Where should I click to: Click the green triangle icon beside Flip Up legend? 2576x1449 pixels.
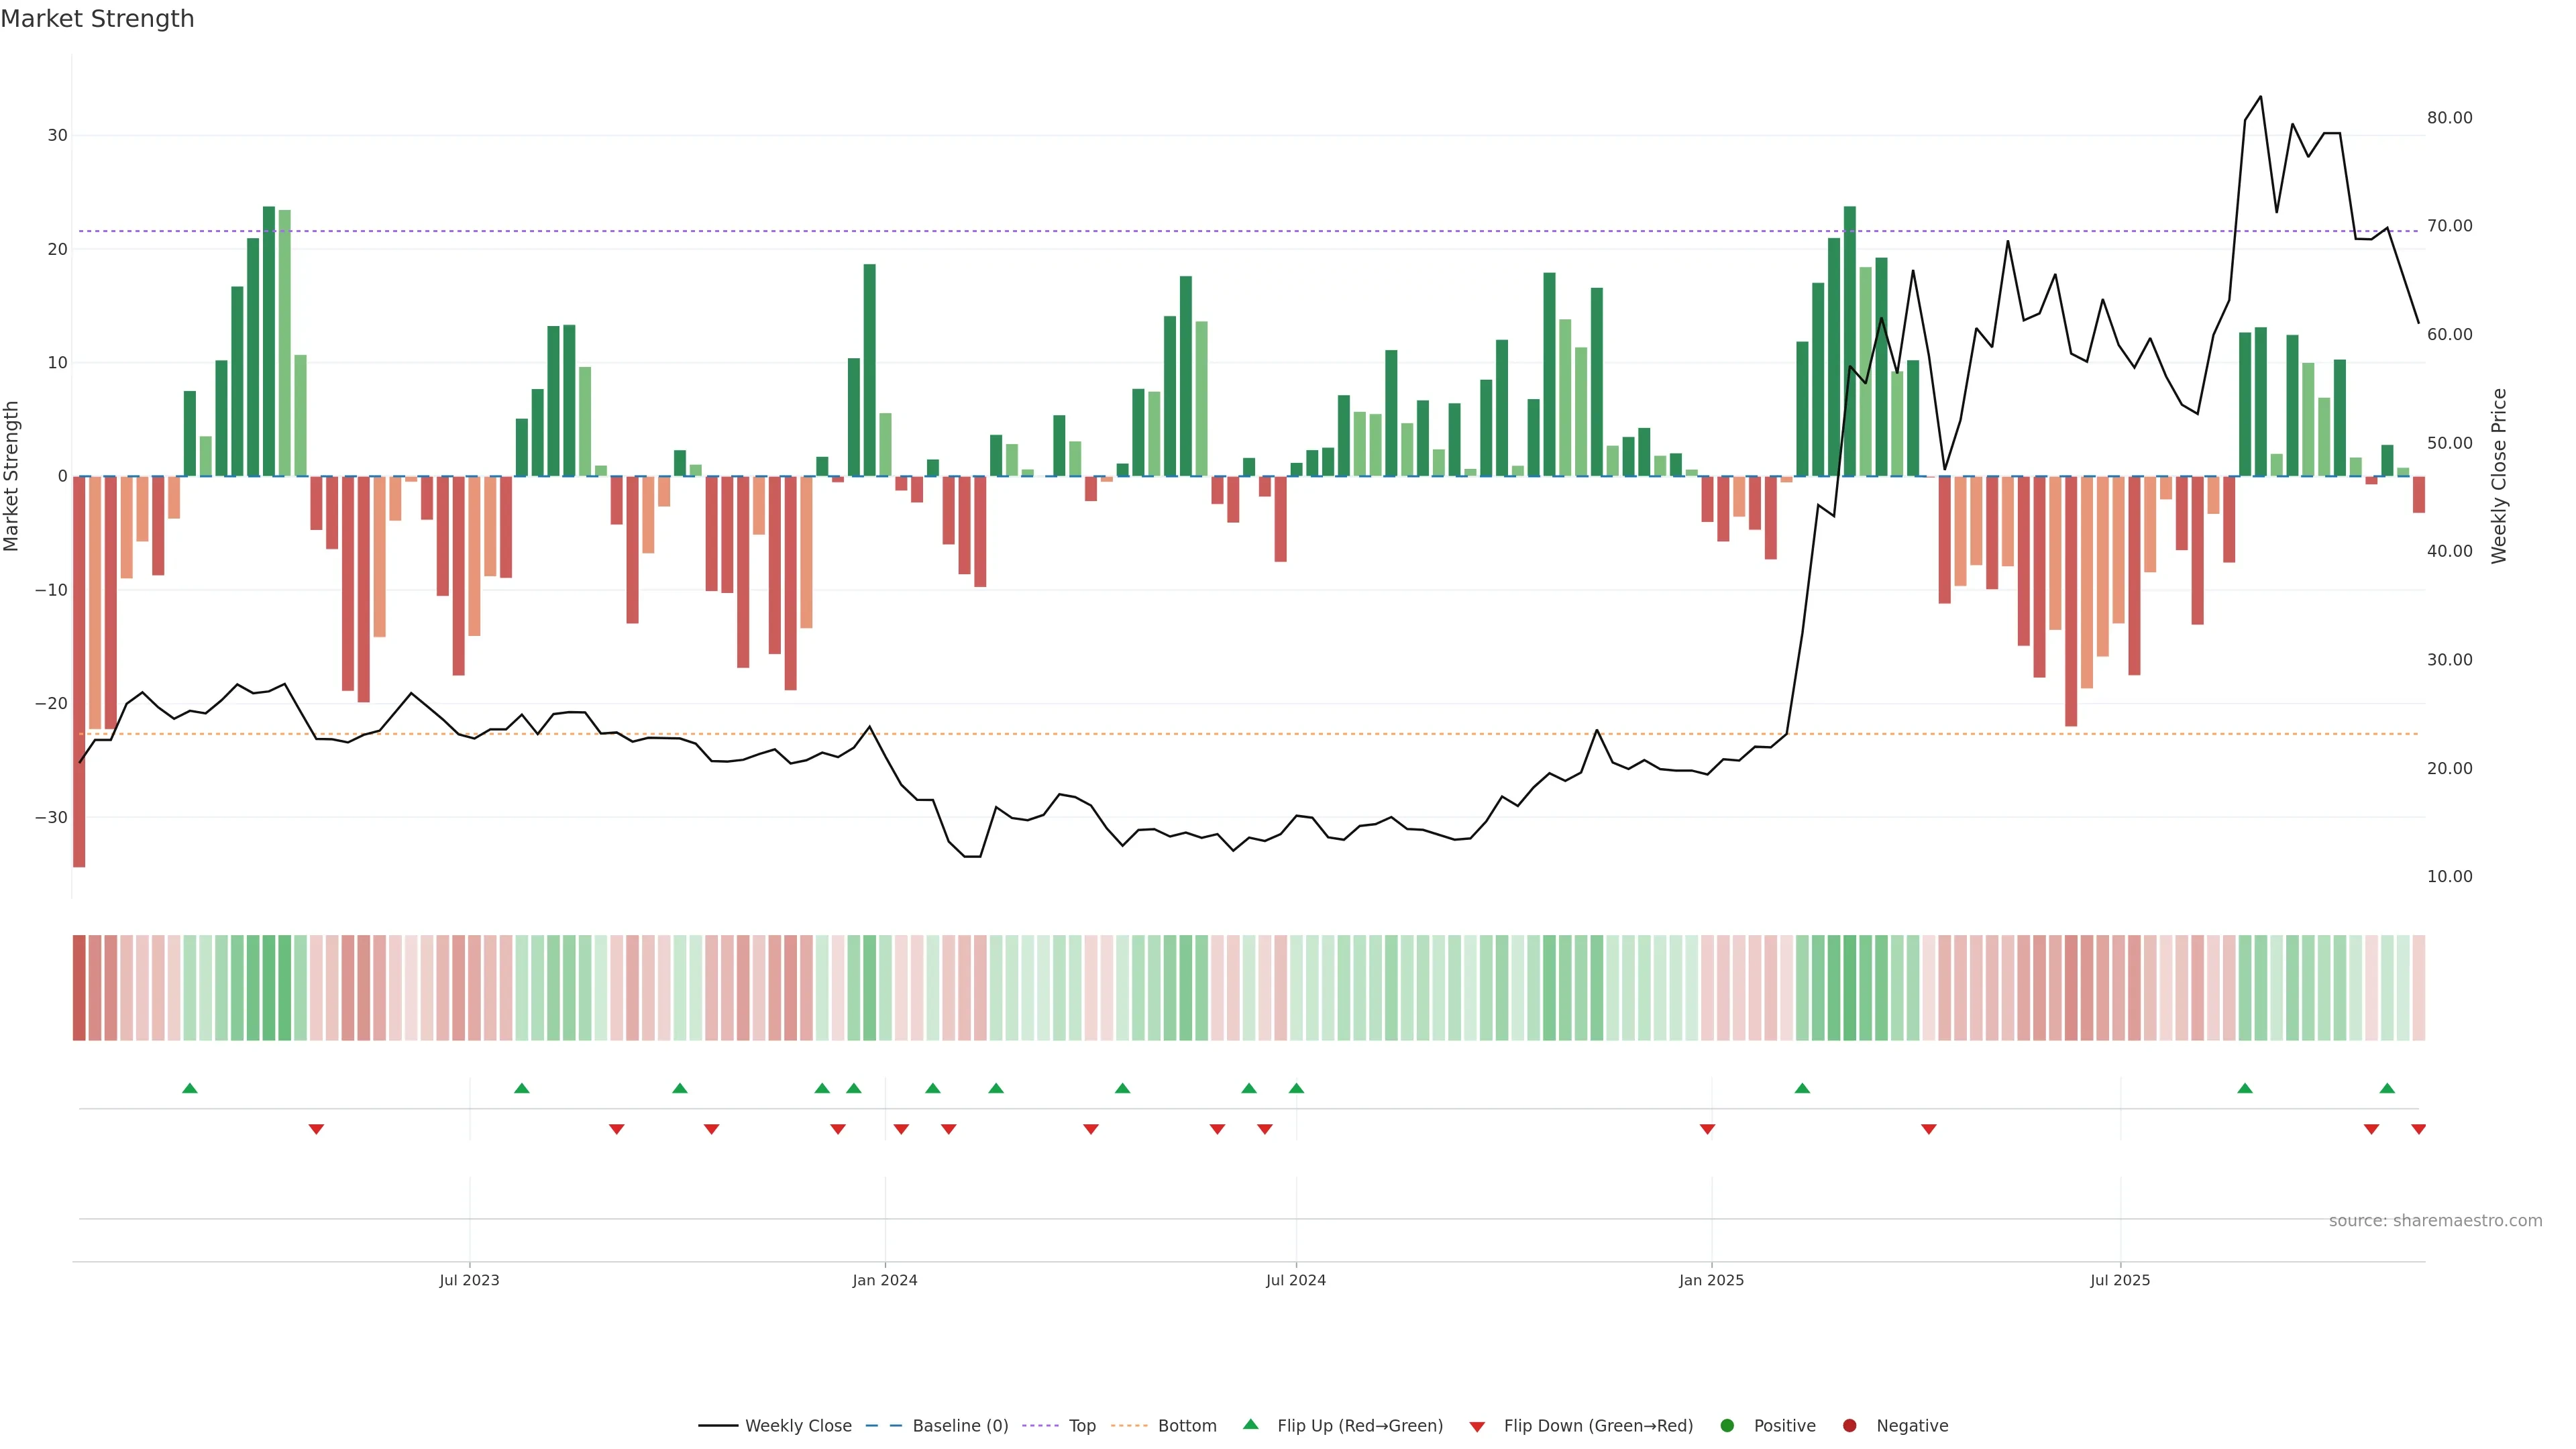tap(1250, 1425)
